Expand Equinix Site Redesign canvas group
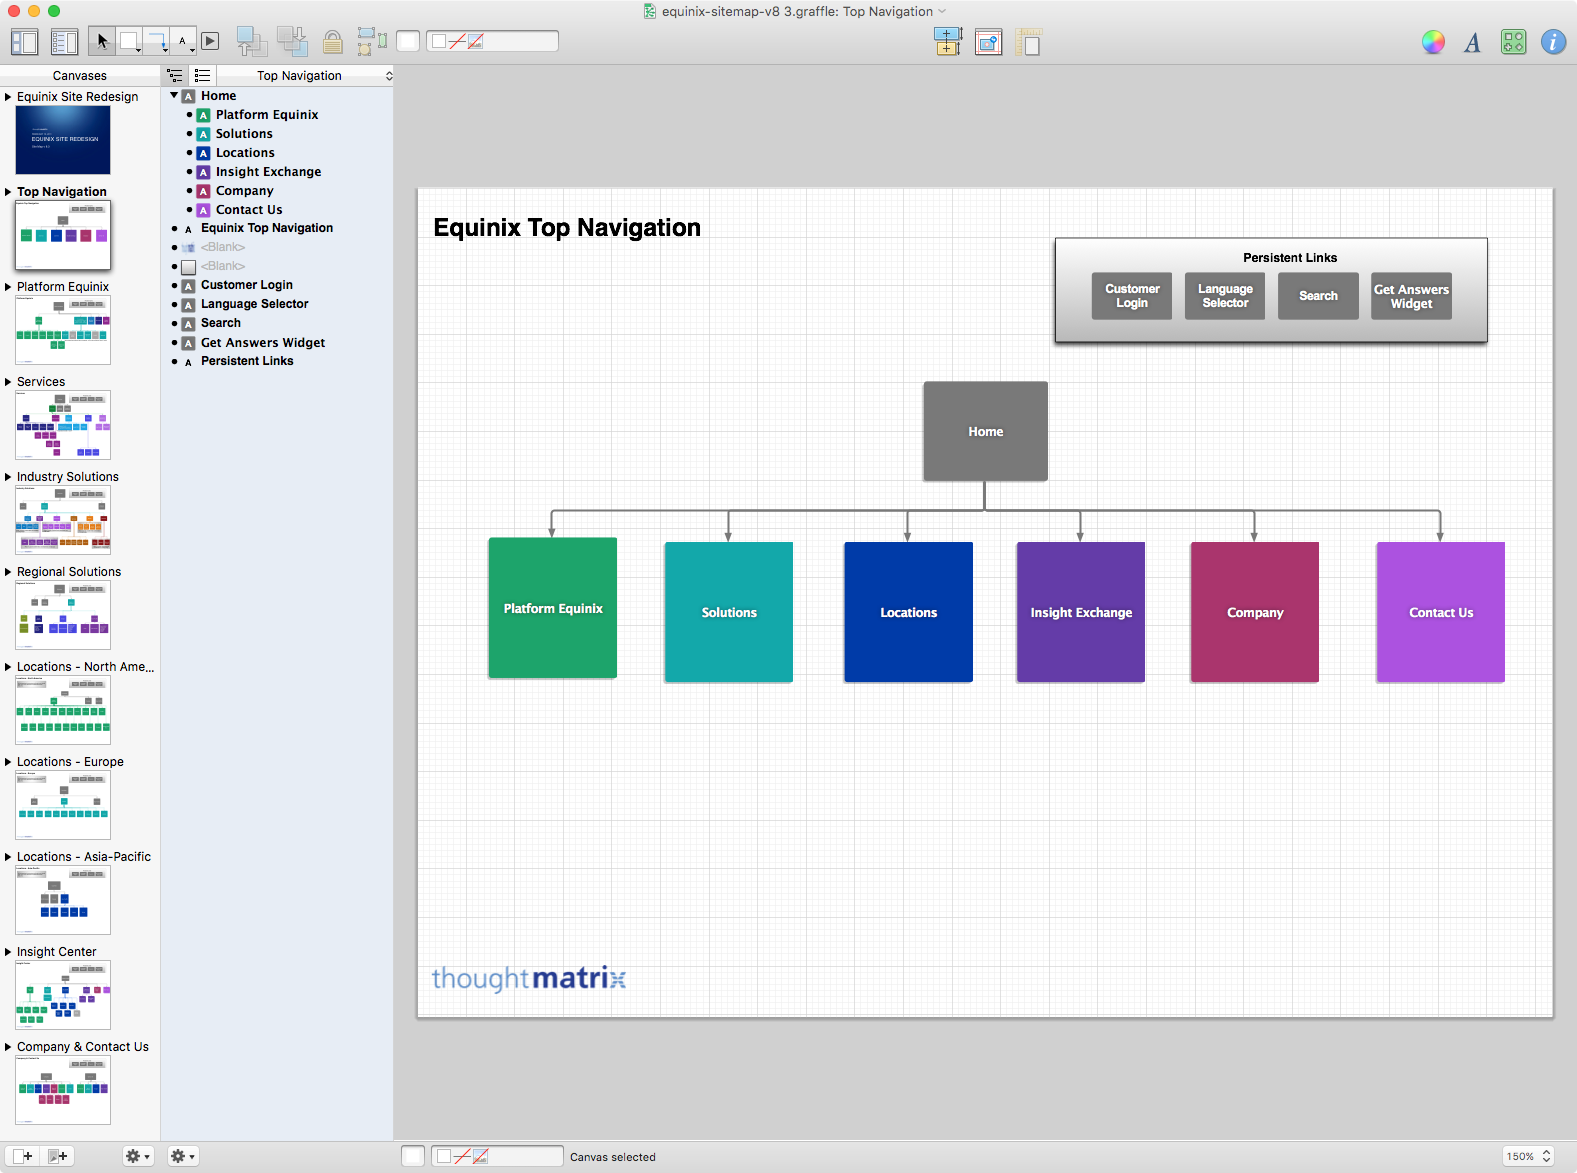The height and width of the screenshot is (1173, 1577). coord(8,97)
